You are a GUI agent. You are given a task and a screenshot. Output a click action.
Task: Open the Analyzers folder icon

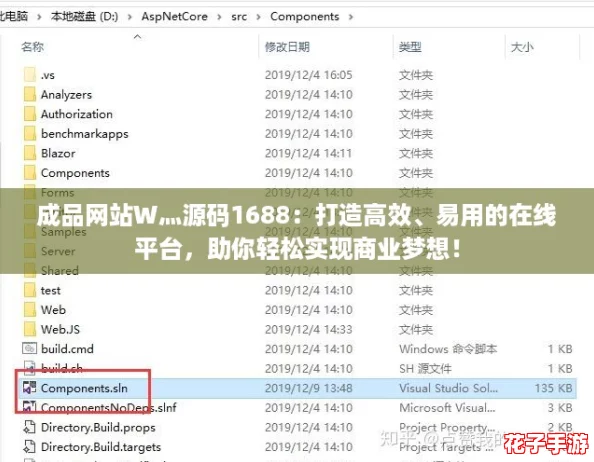30,94
